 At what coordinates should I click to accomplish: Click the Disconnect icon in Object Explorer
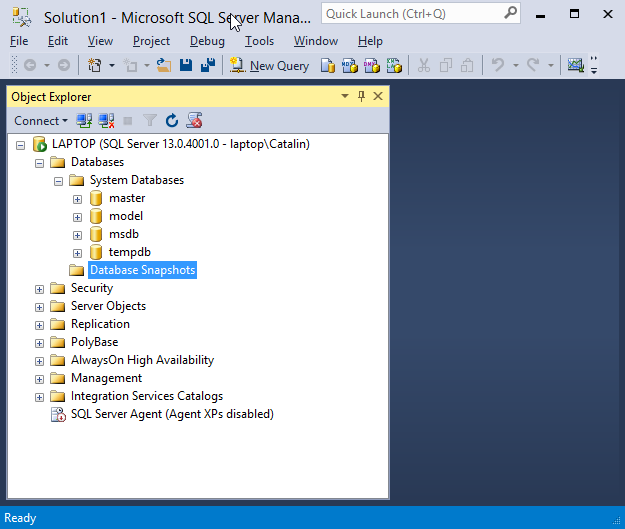(x=106, y=120)
